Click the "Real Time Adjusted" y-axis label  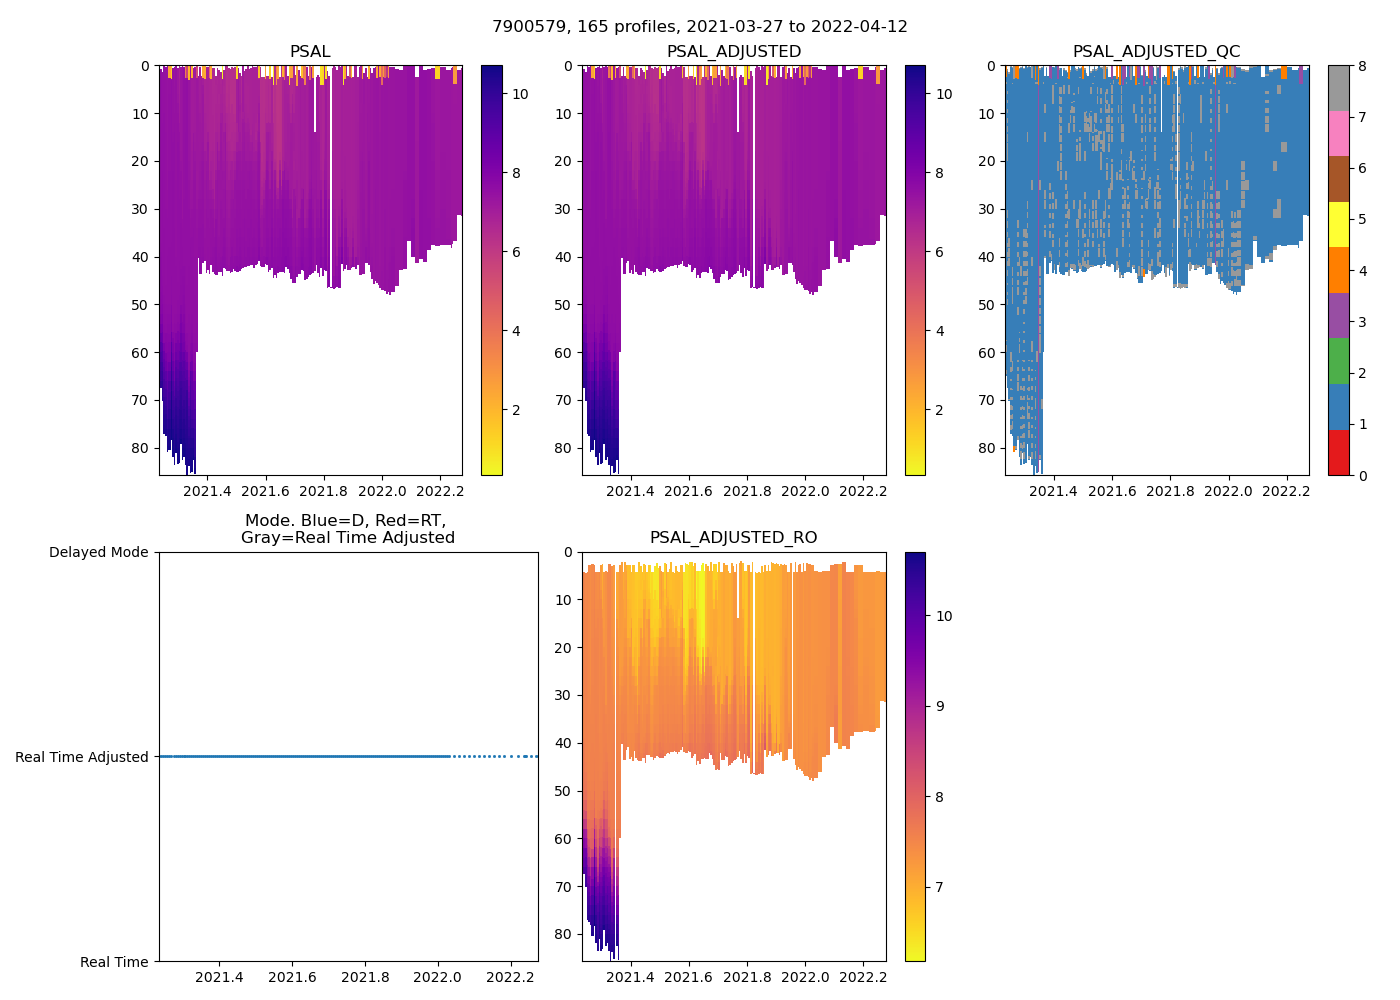(x=82, y=757)
